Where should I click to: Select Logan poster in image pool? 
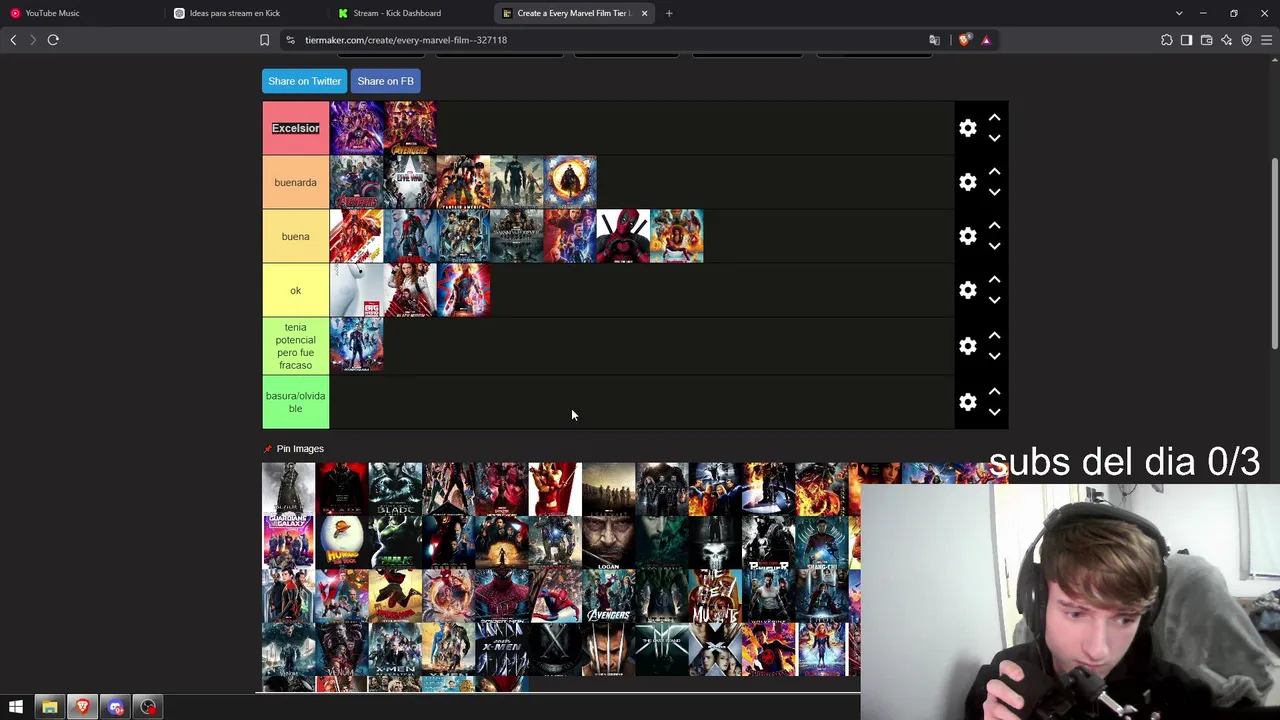pos(608,543)
